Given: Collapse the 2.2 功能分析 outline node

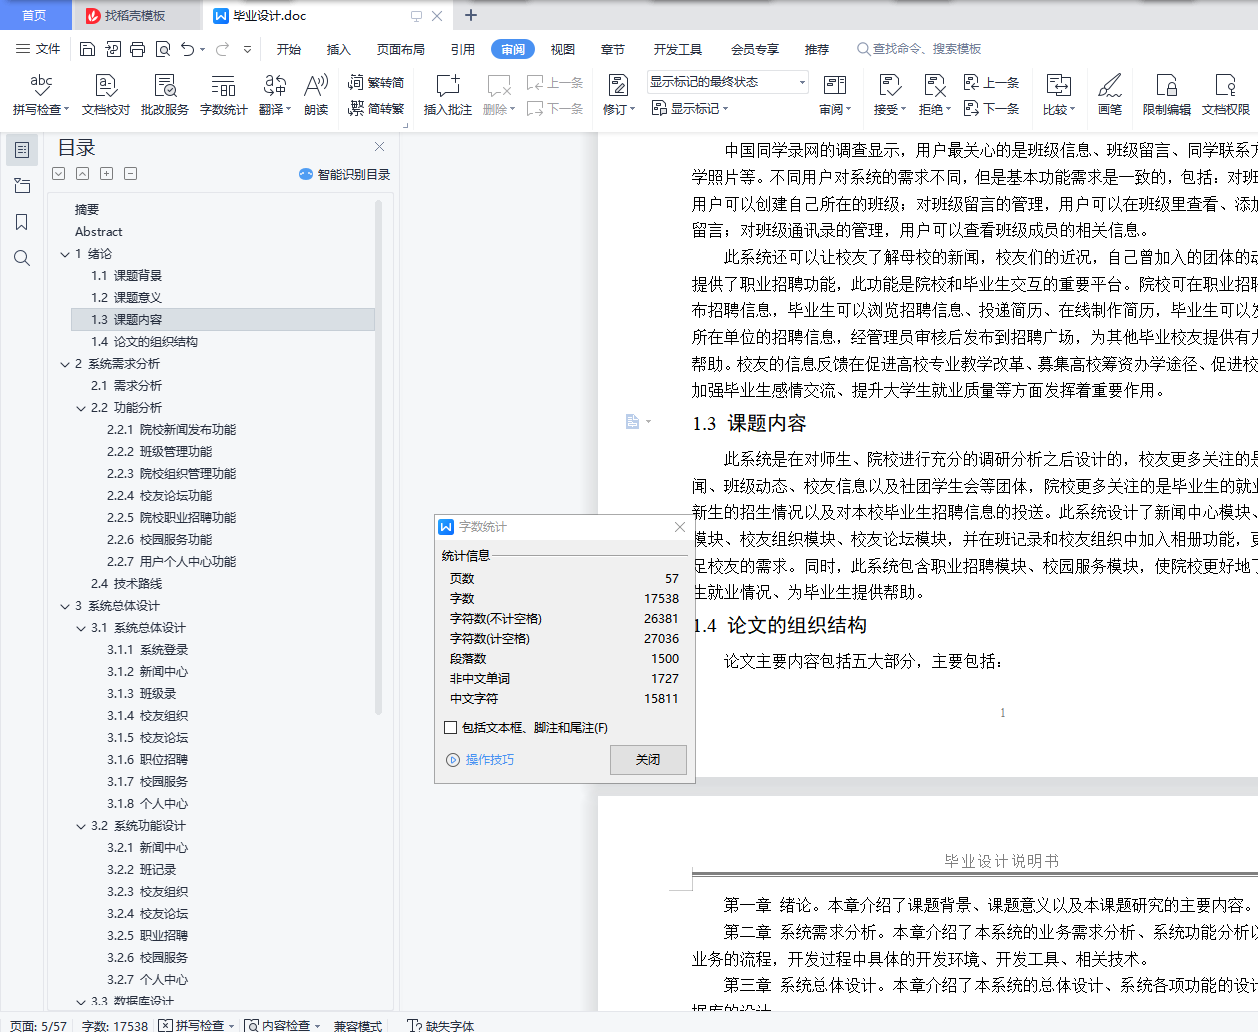Looking at the screenshot, I should point(81,408).
